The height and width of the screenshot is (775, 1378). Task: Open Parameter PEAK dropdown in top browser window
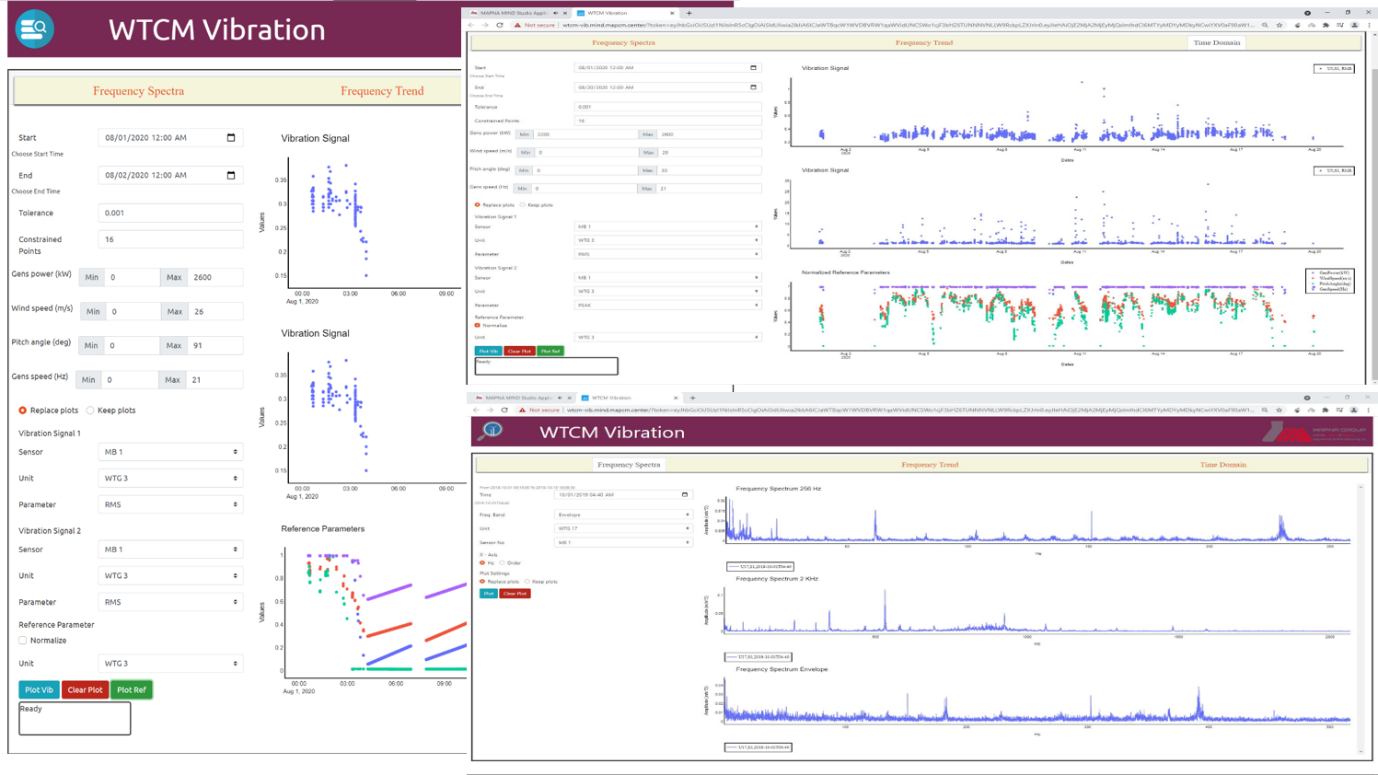668,305
